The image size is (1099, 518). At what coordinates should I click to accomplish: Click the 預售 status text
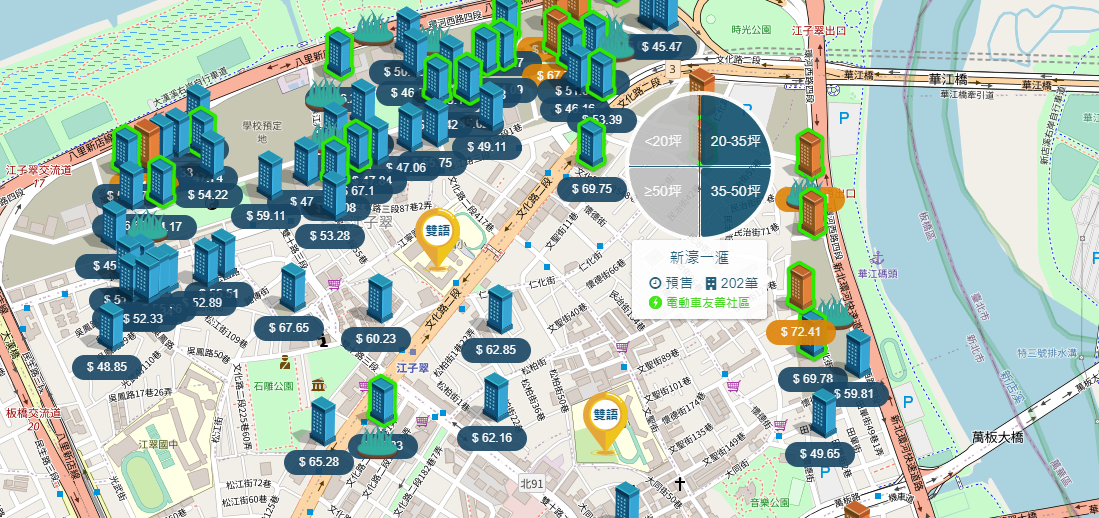click(678, 283)
